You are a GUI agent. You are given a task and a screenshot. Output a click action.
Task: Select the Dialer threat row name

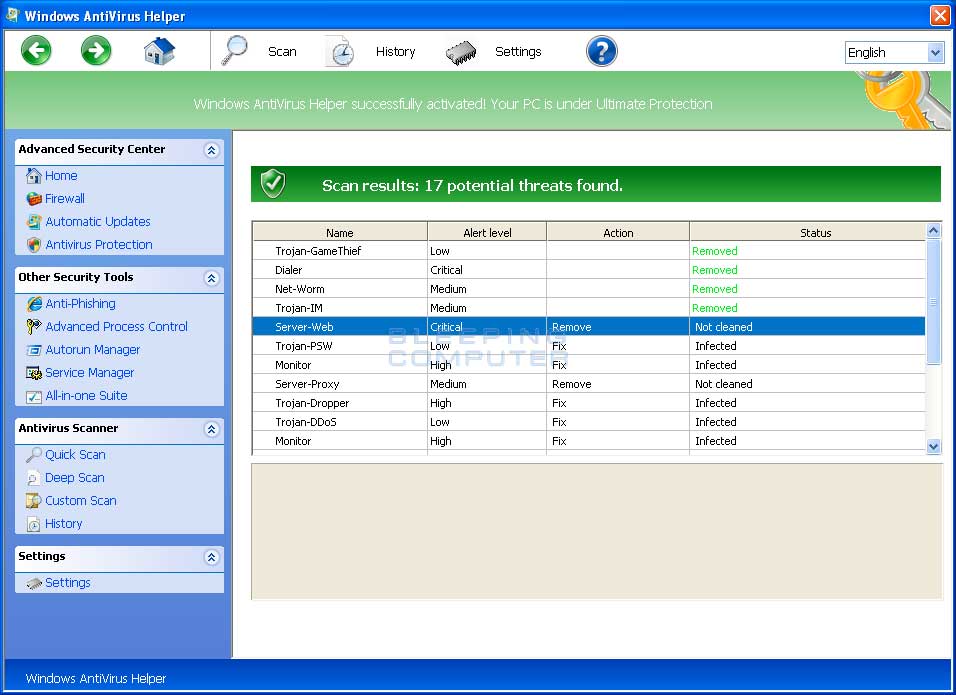coord(288,270)
